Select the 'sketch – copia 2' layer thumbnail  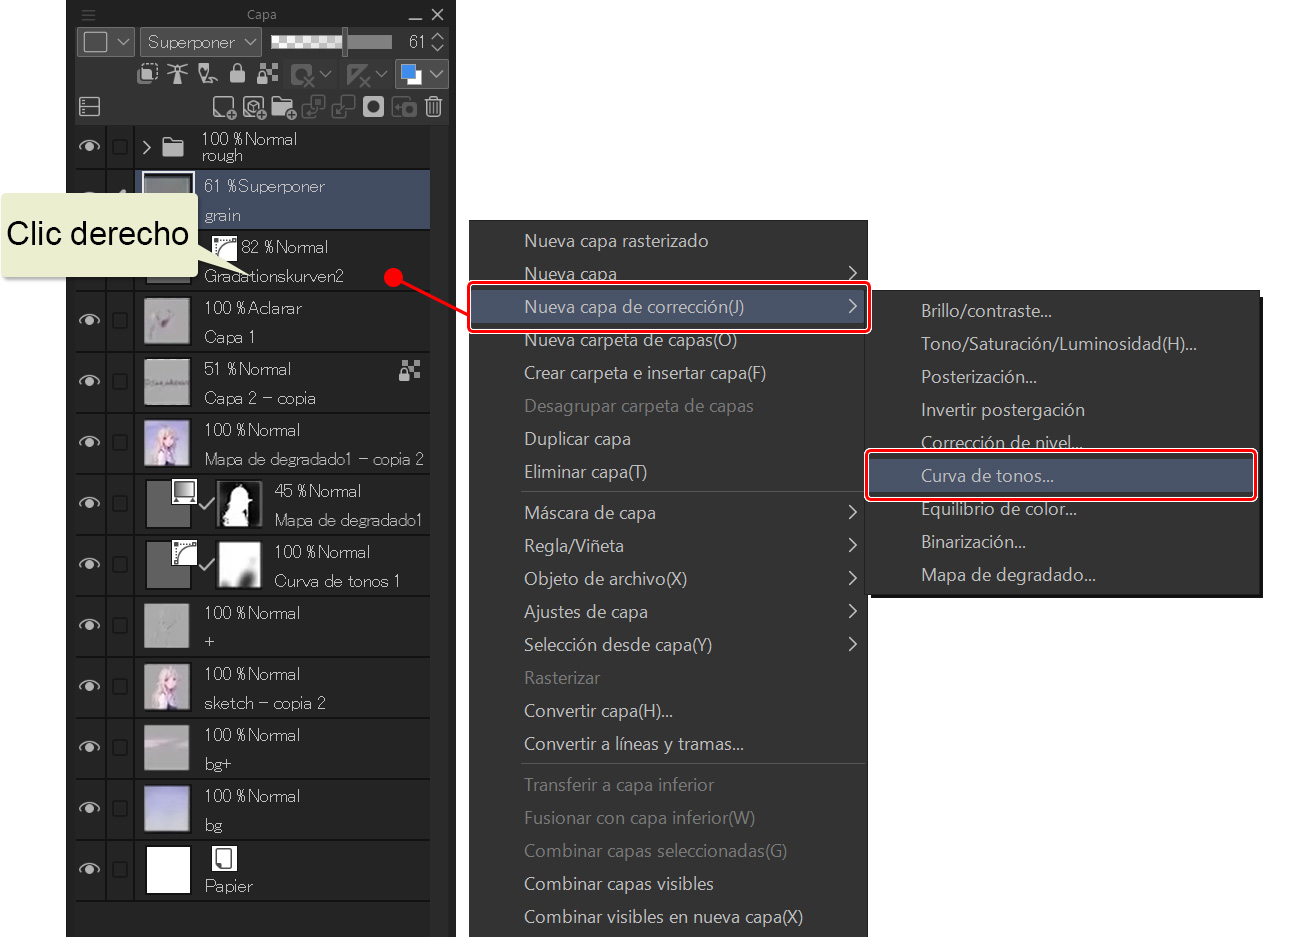click(166, 688)
